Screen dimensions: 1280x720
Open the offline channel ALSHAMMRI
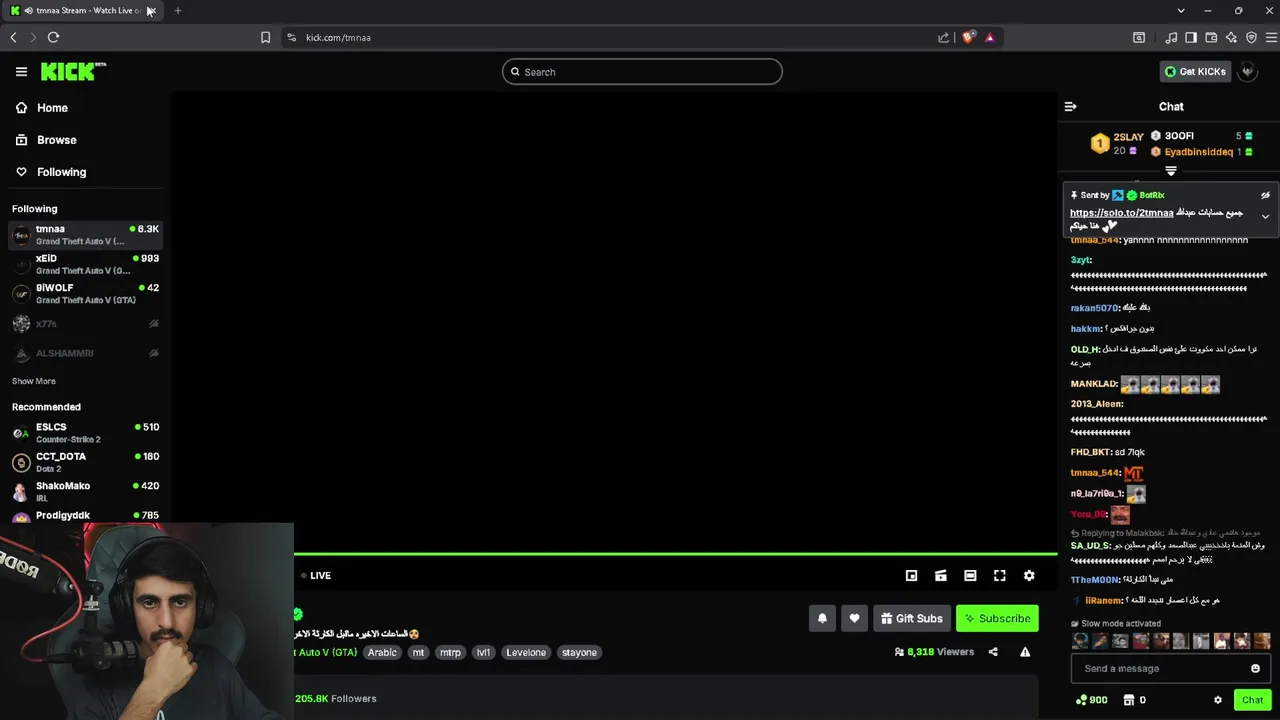[85, 353]
